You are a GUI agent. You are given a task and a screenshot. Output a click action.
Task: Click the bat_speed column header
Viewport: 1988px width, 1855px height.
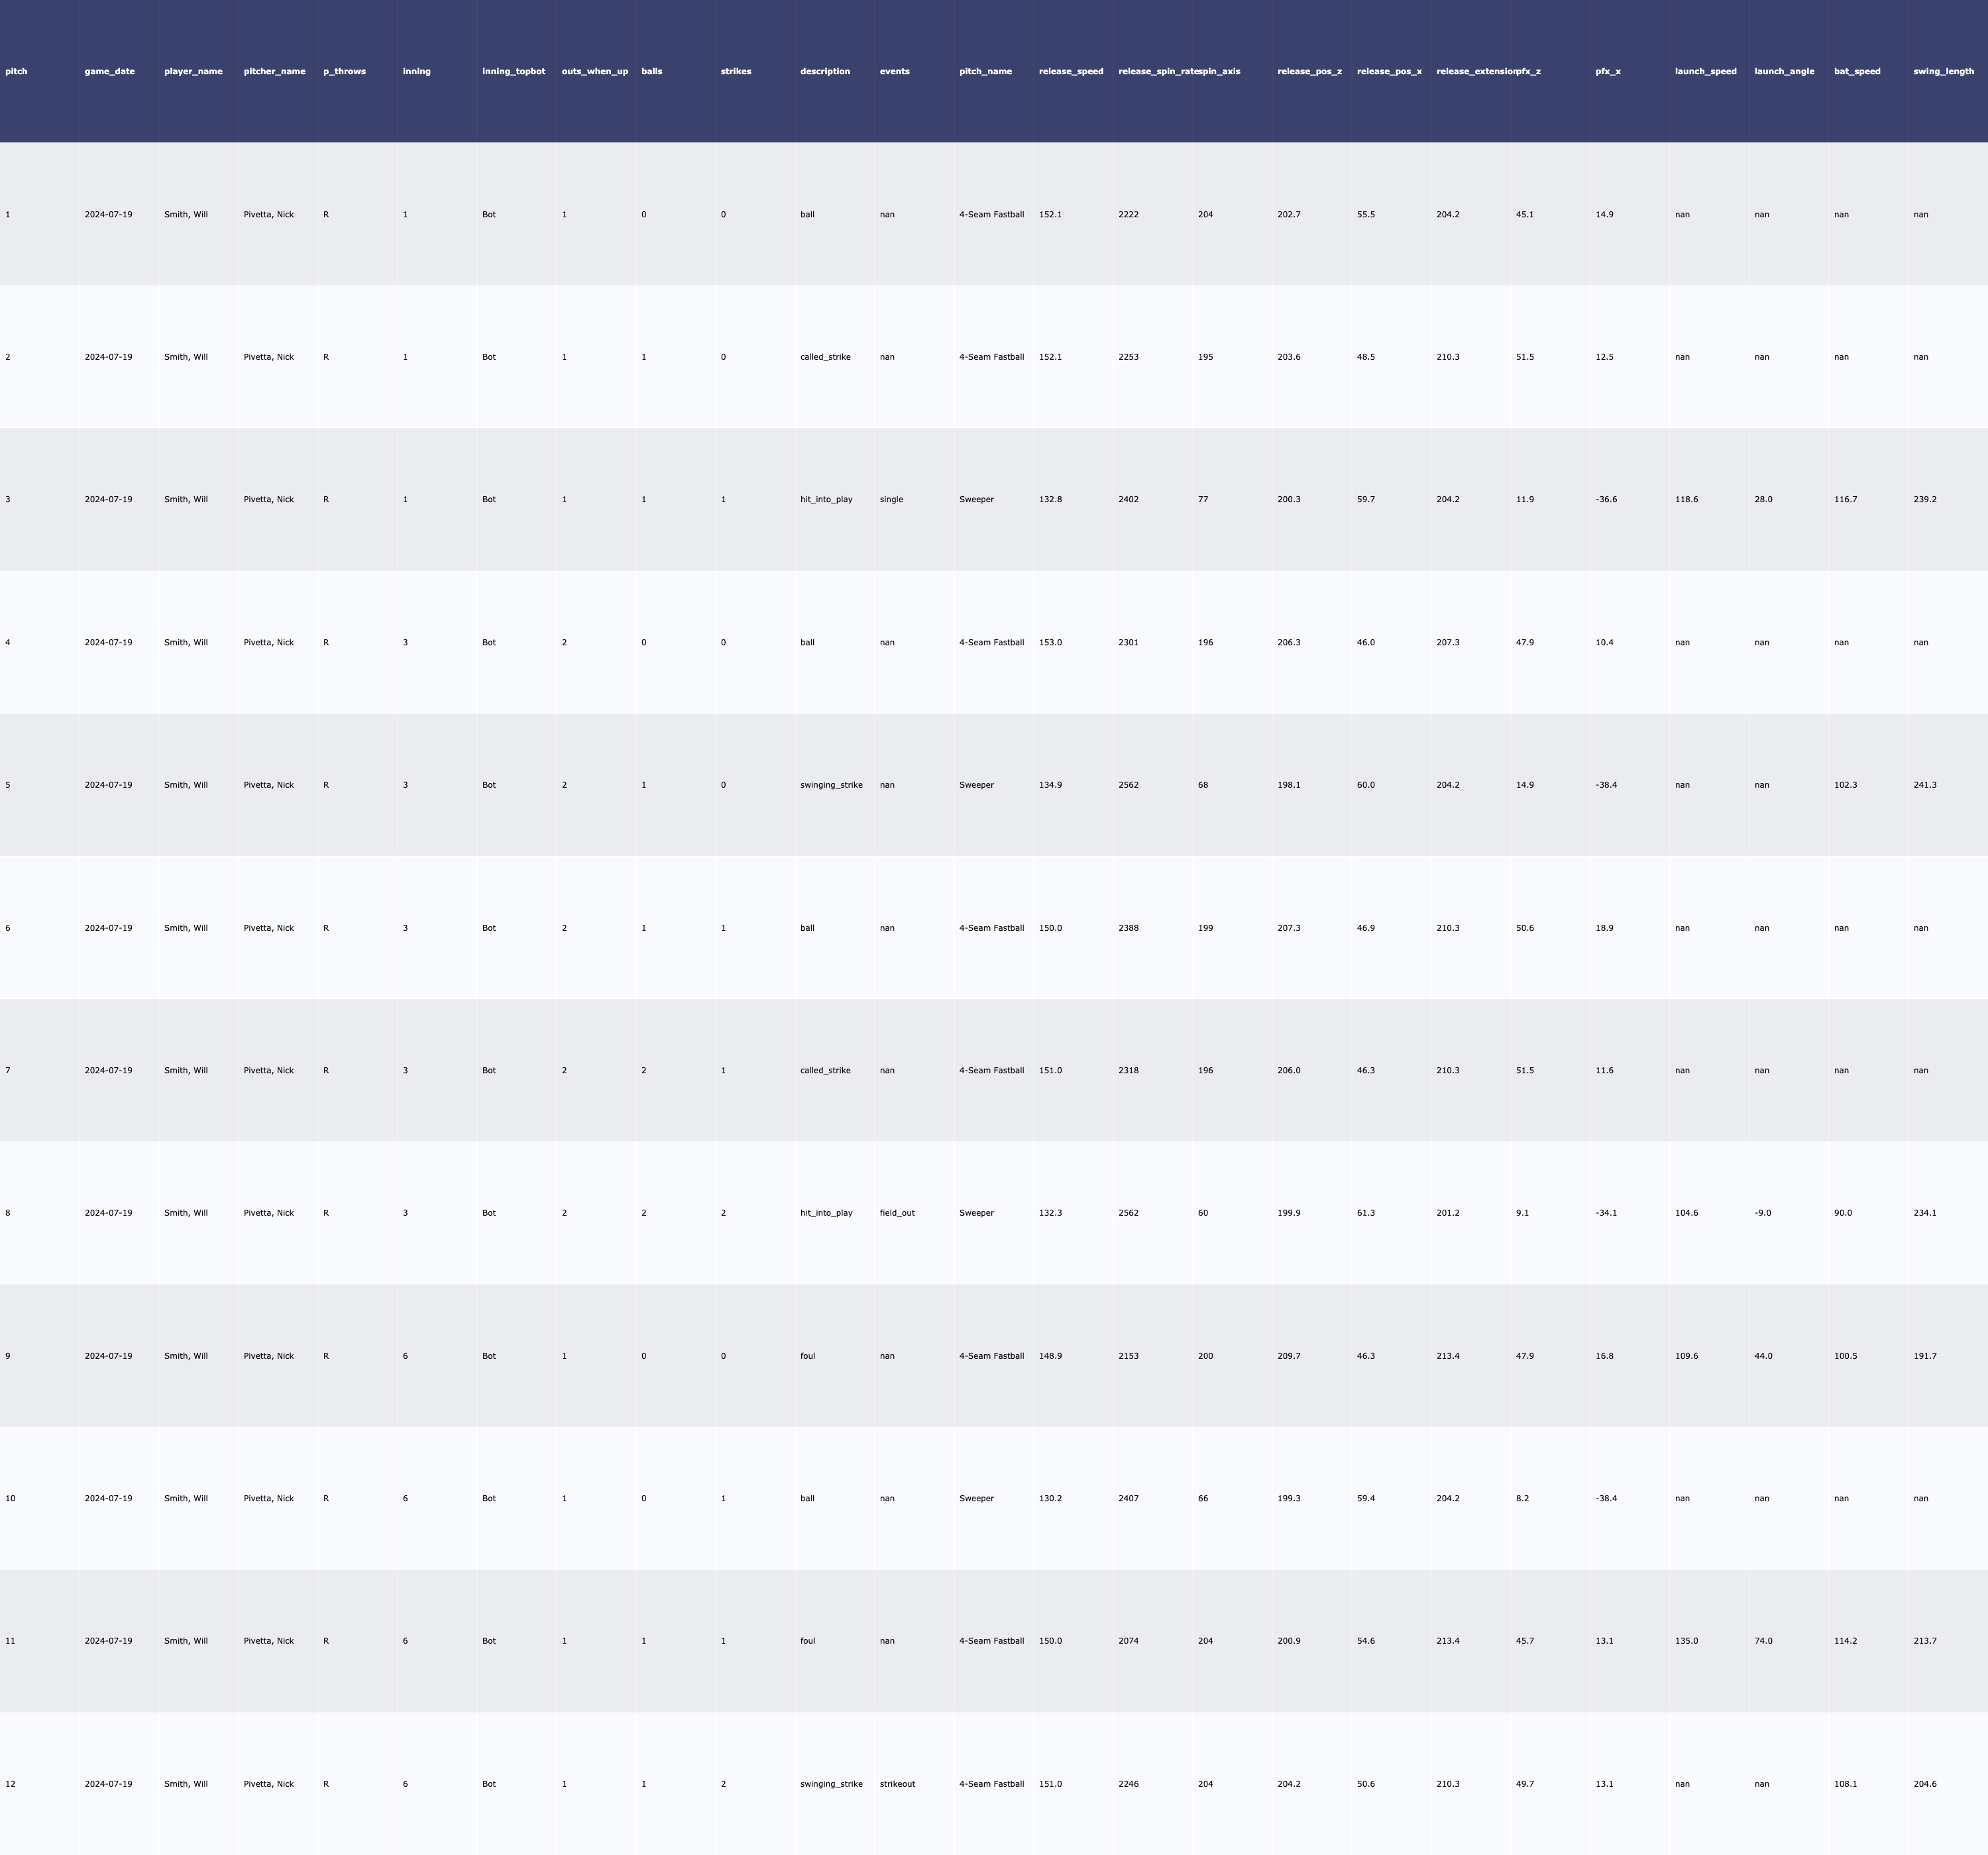[1857, 71]
